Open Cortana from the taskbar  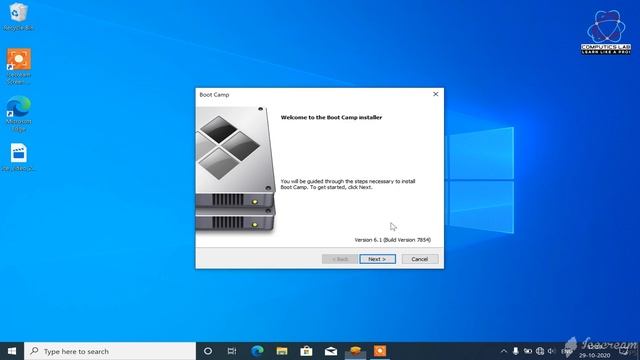[x=208, y=351]
